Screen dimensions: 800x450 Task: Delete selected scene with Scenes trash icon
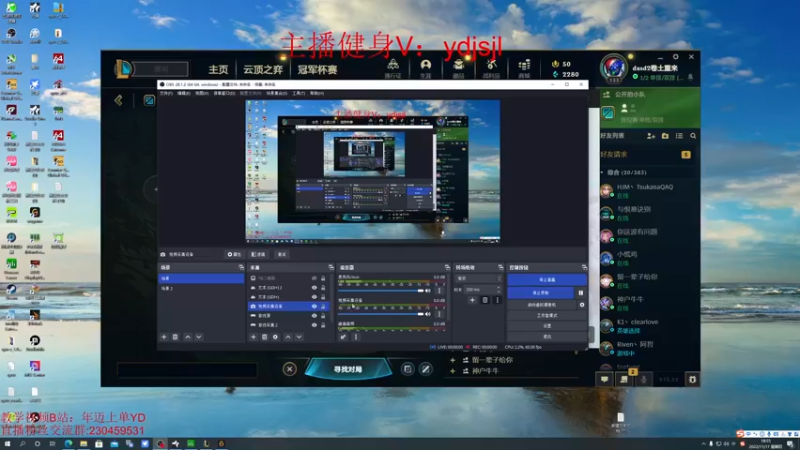175,337
